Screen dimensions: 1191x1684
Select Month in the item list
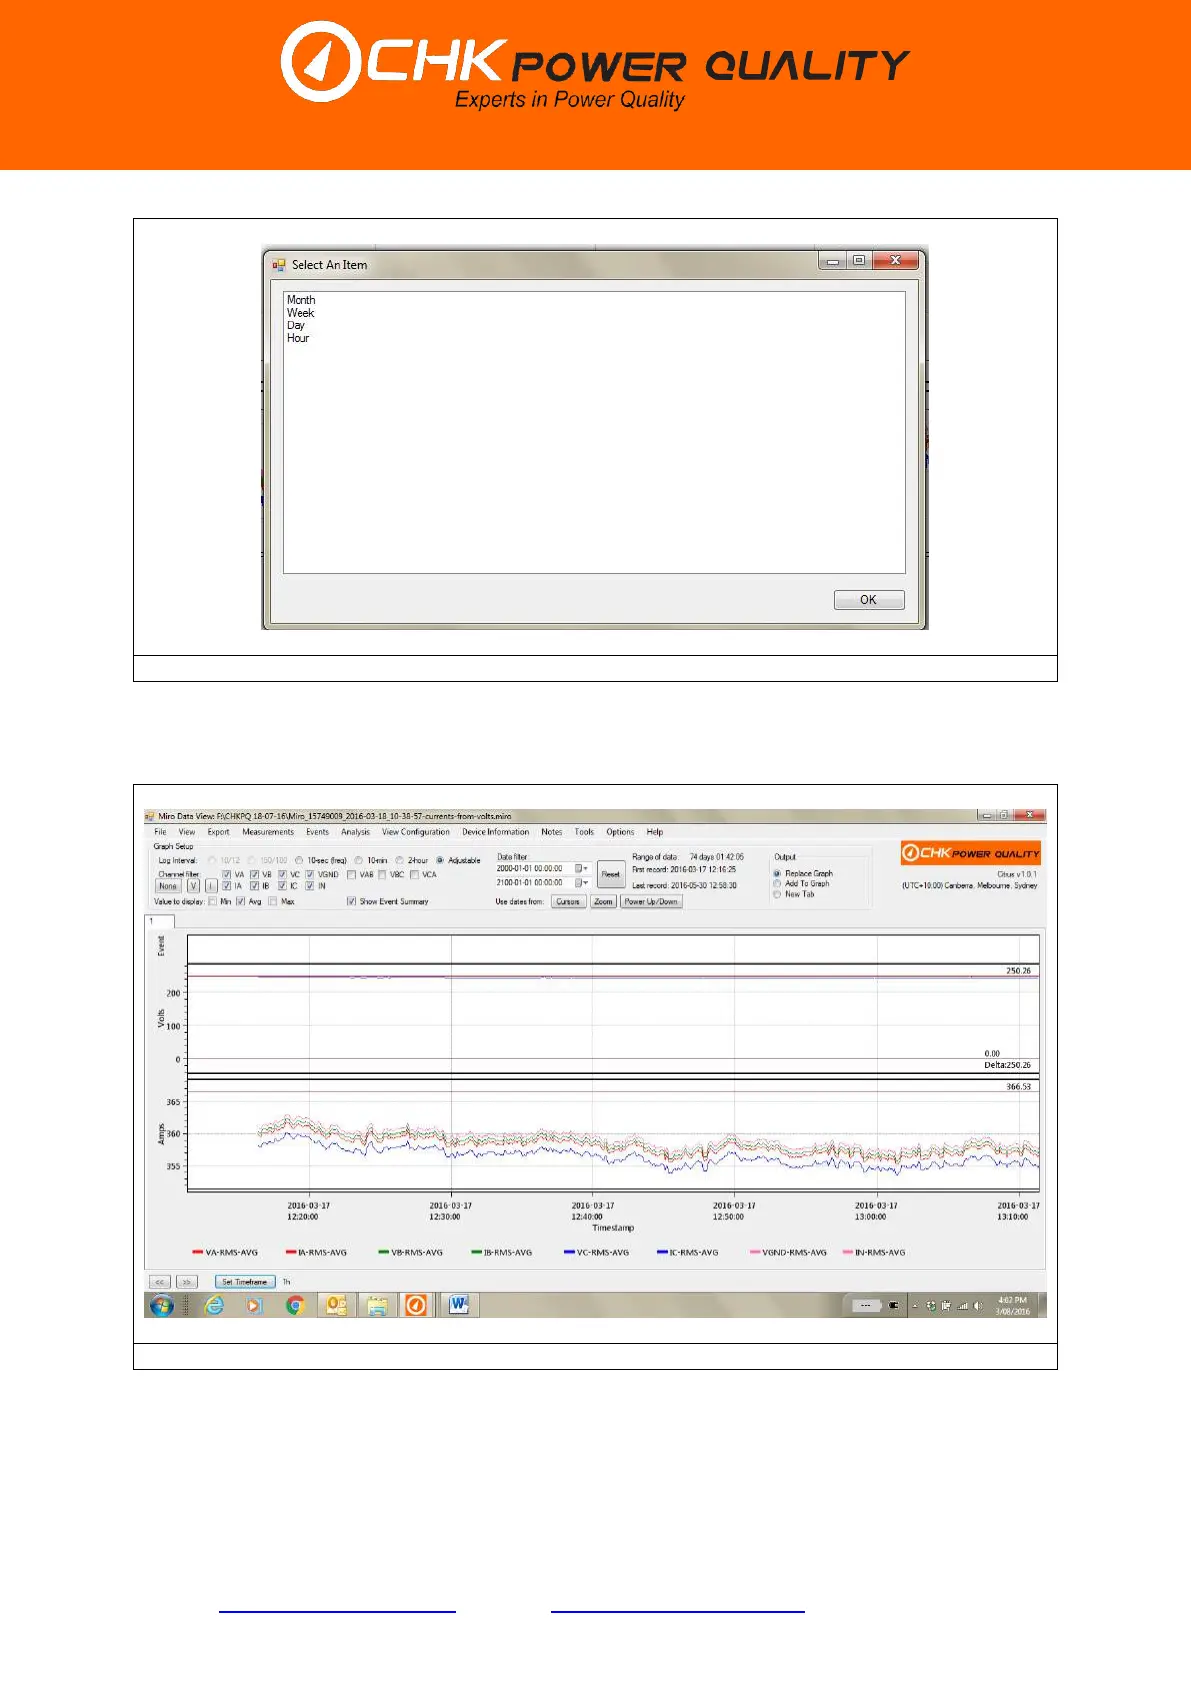[301, 300]
